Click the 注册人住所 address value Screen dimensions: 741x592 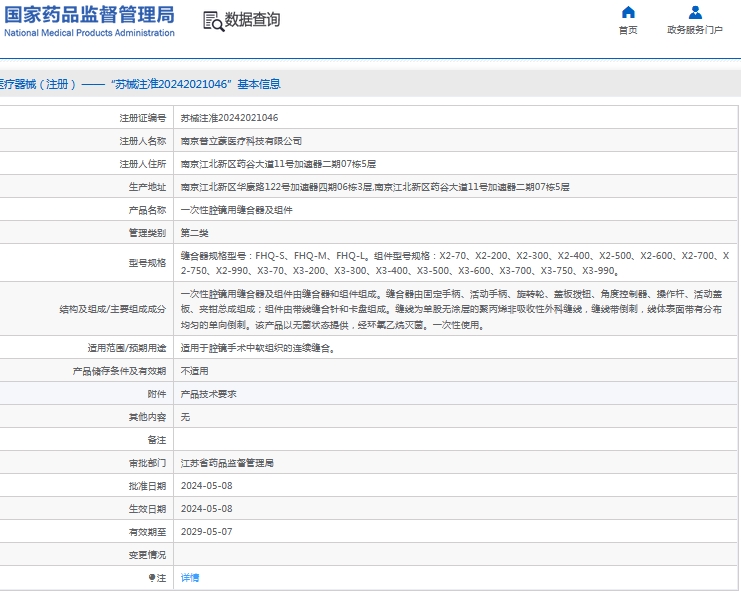[x=278, y=164]
